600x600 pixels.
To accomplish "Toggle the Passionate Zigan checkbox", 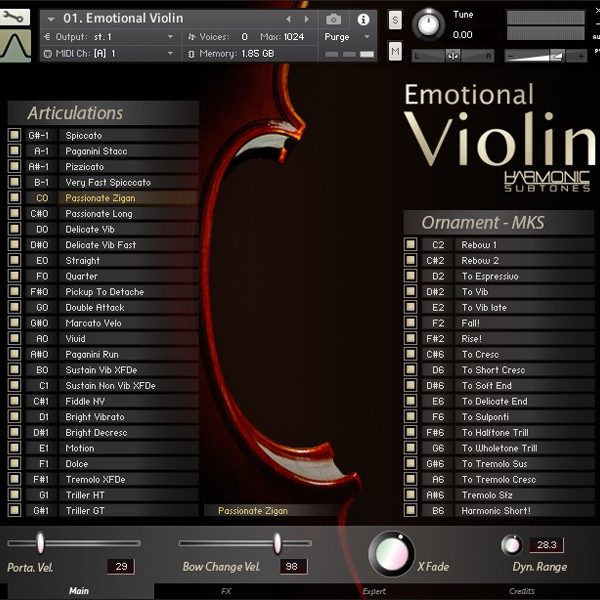I will [x=15, y=197].
